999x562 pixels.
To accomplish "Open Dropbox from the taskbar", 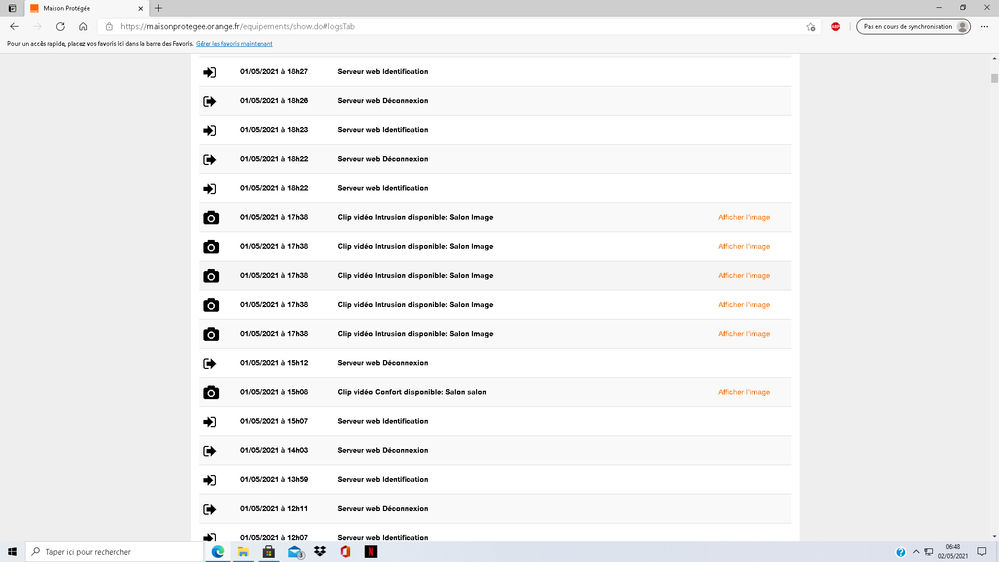I will click(320, 551).
